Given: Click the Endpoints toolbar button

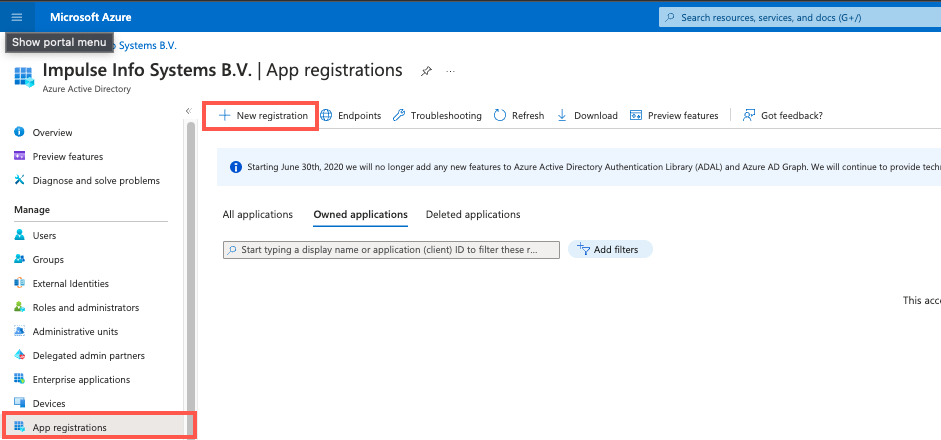Looking at the screenshot, I should coord(350,115).
